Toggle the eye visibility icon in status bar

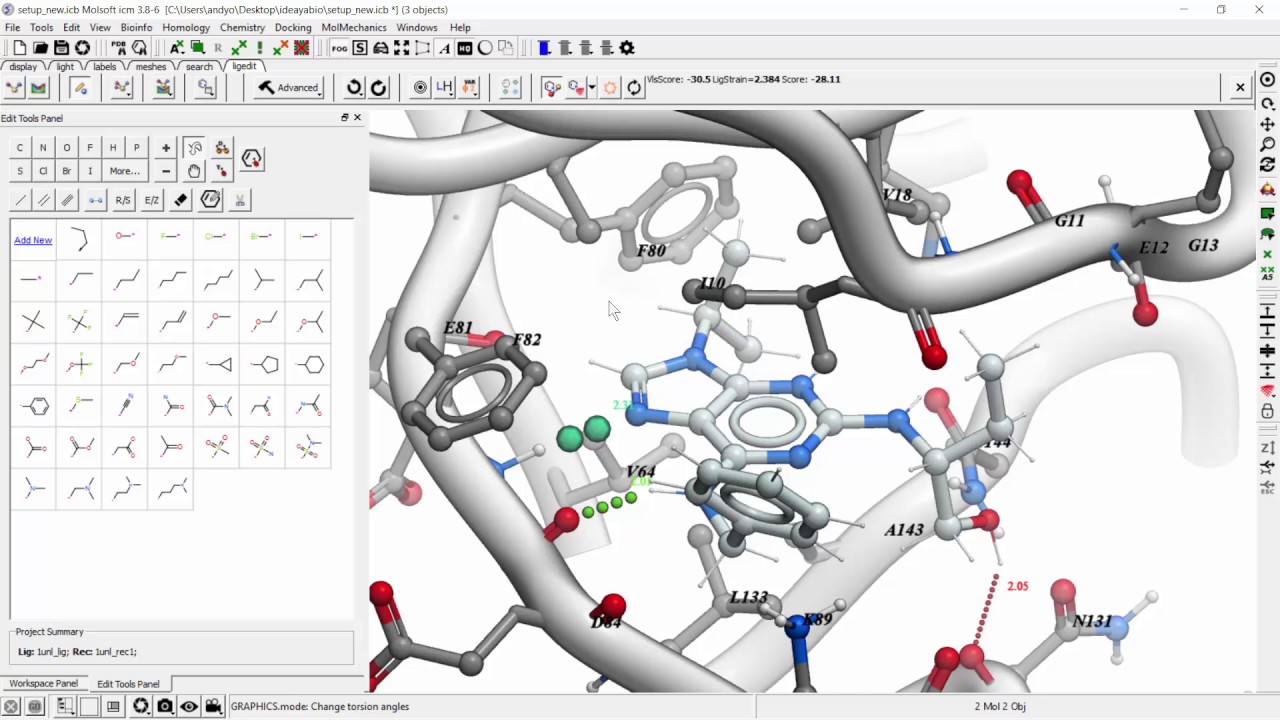point(189,707)
